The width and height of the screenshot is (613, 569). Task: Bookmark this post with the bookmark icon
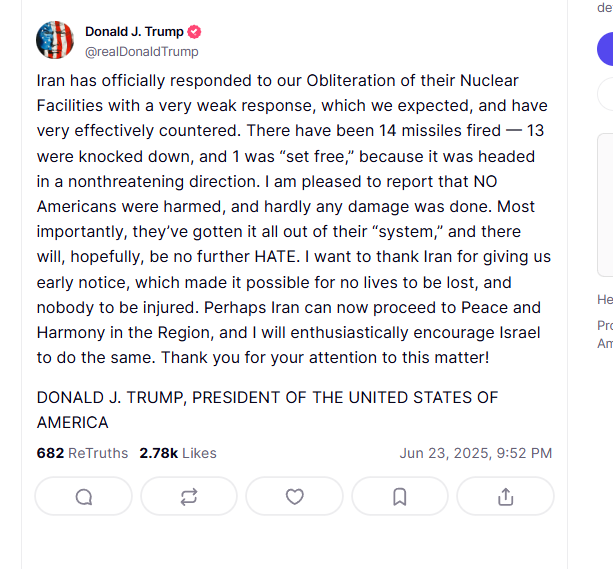(400, 497)
